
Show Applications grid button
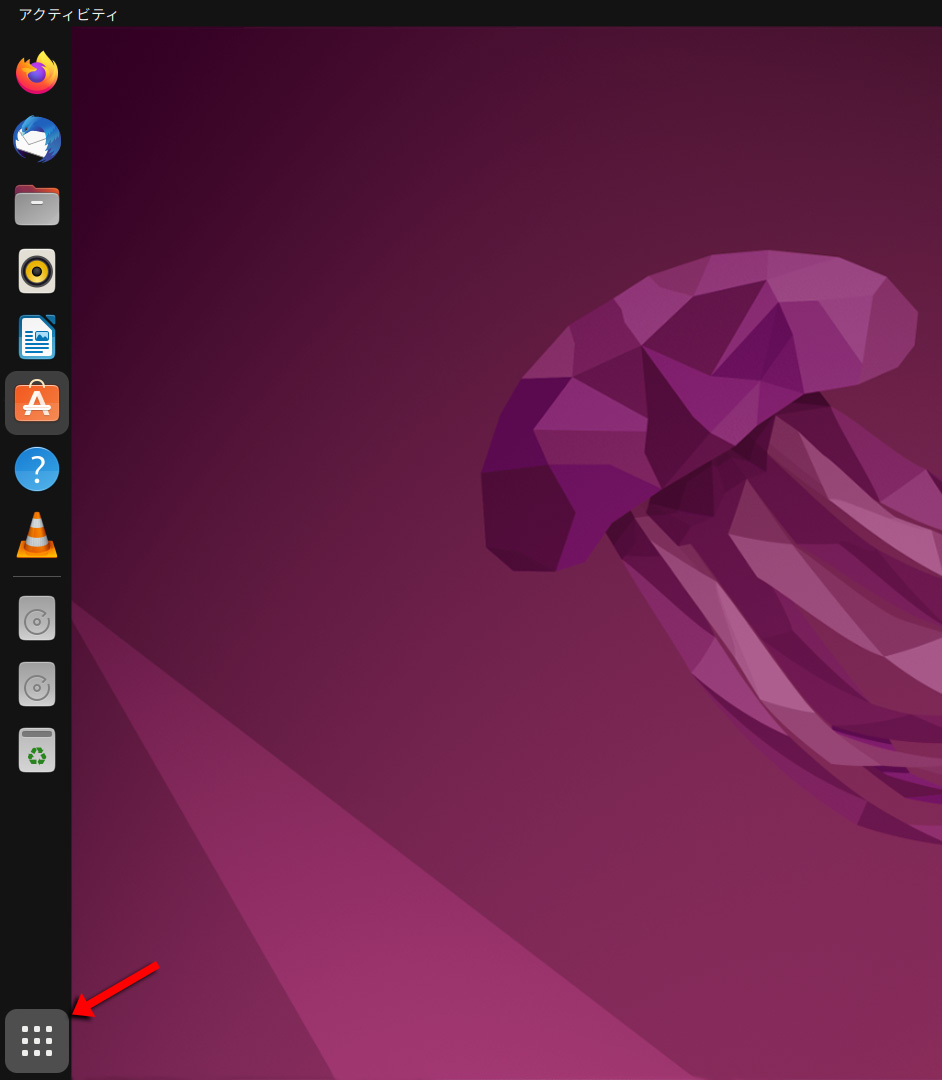(x=37, y=1041)
